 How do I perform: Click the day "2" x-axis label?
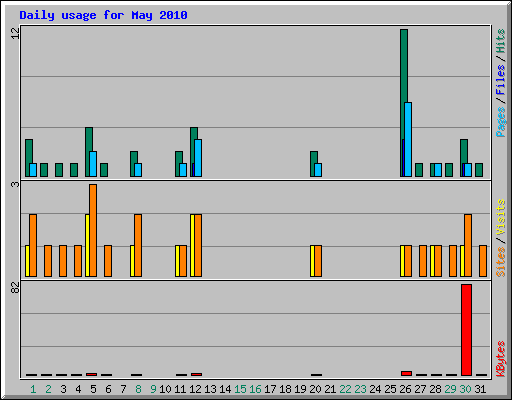(48, 389)
